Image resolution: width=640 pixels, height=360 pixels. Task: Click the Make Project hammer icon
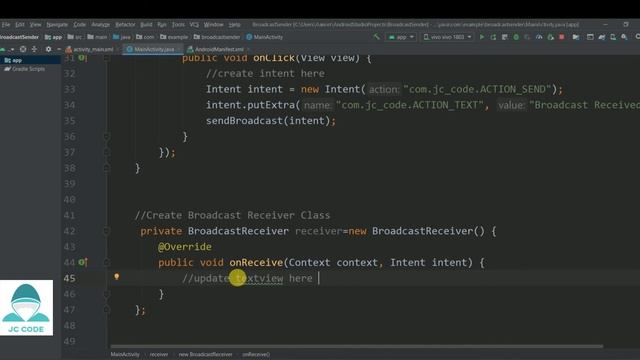376,37
